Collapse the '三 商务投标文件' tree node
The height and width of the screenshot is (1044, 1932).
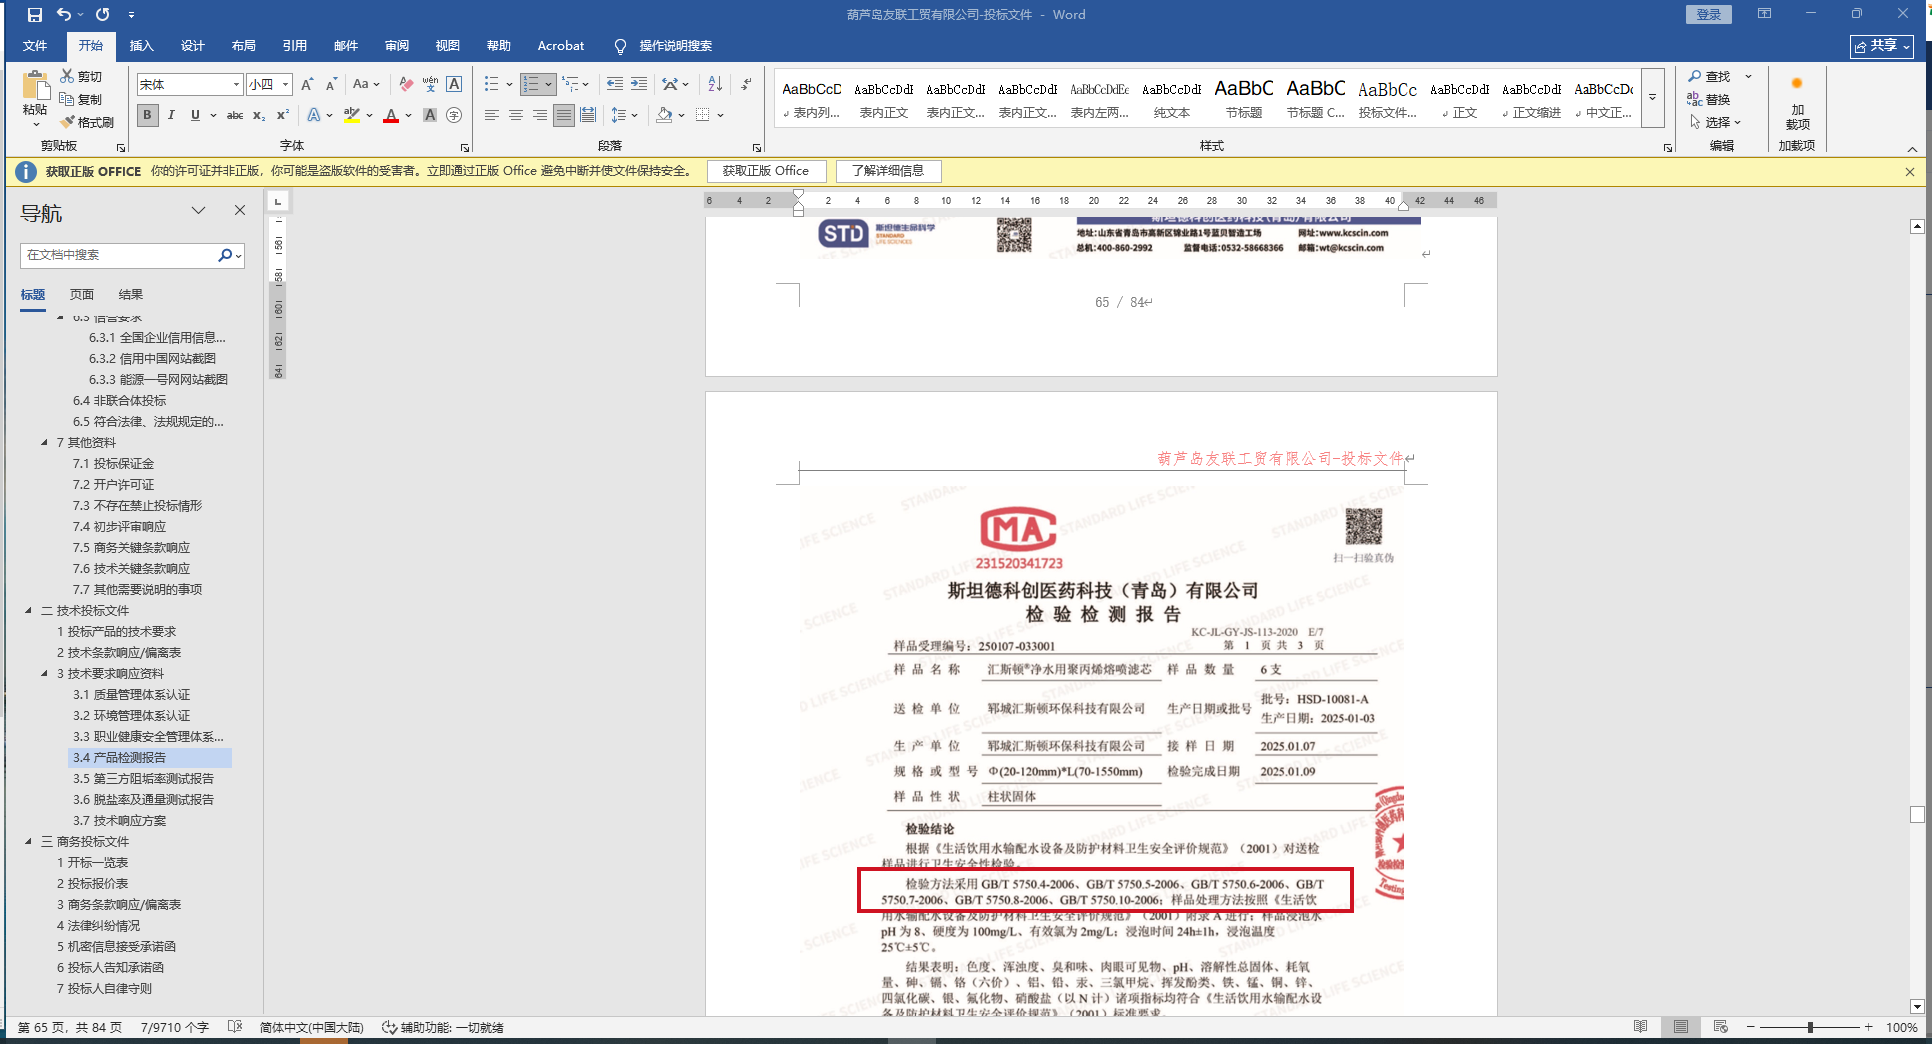(x=28, y=841)
